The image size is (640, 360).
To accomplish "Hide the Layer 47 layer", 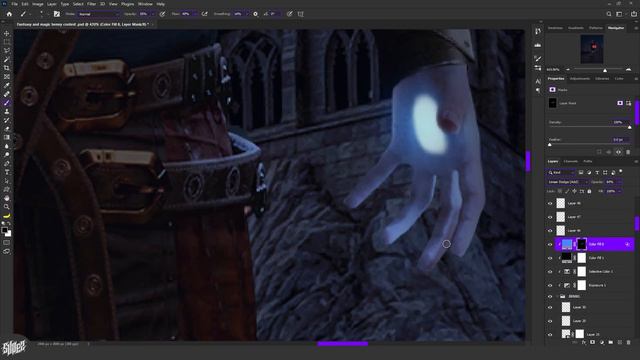I will (x=550, y=217).
